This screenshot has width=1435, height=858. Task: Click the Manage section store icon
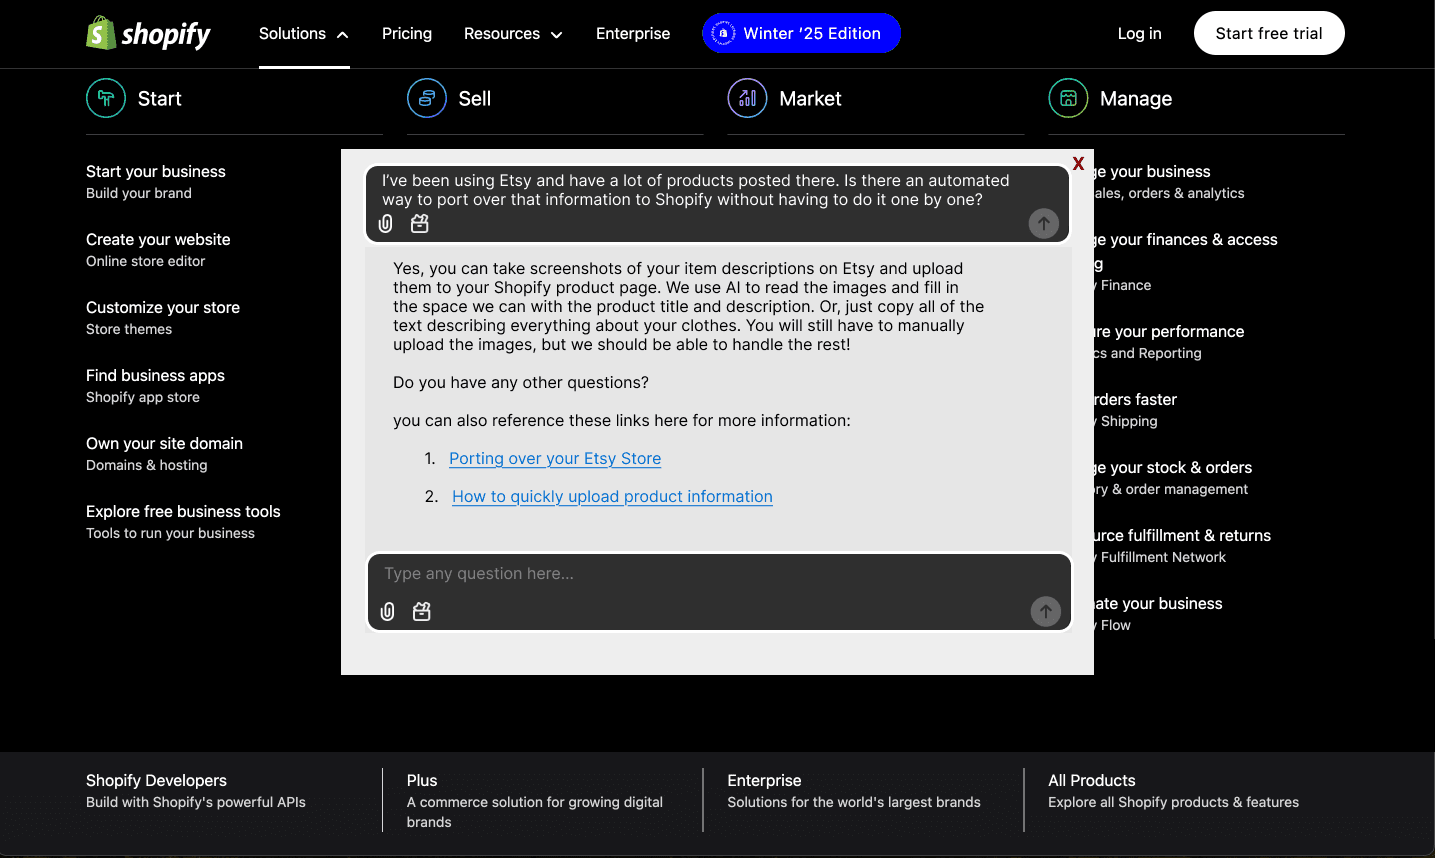(1068, 98)
